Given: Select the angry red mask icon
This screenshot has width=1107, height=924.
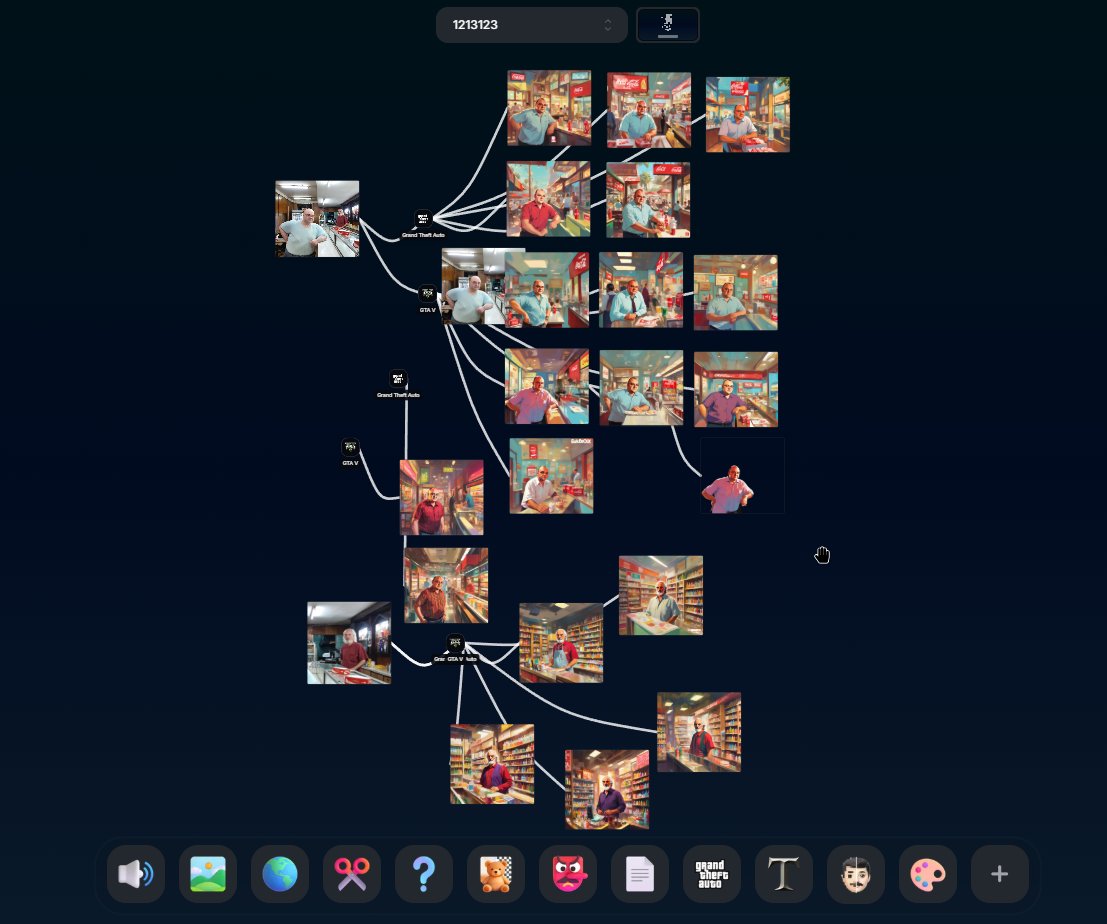Looking at the screenshot, I should 568,874.
